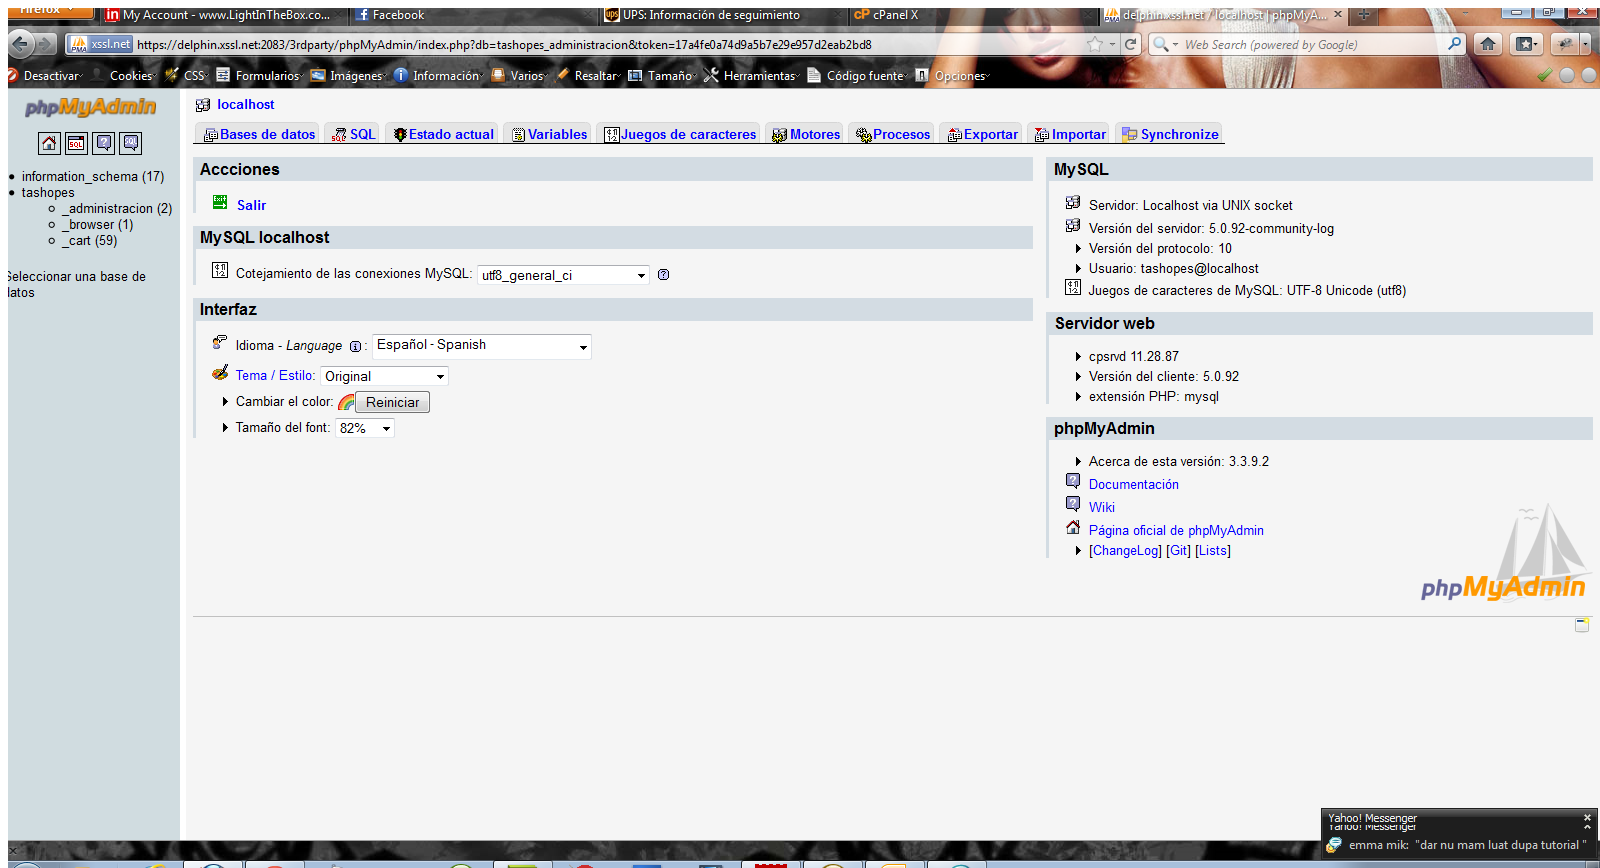Image resolution: width=1600 pixels, height=868 pixels.
Task: Open the Motores tab
Action: coord(806,134)
